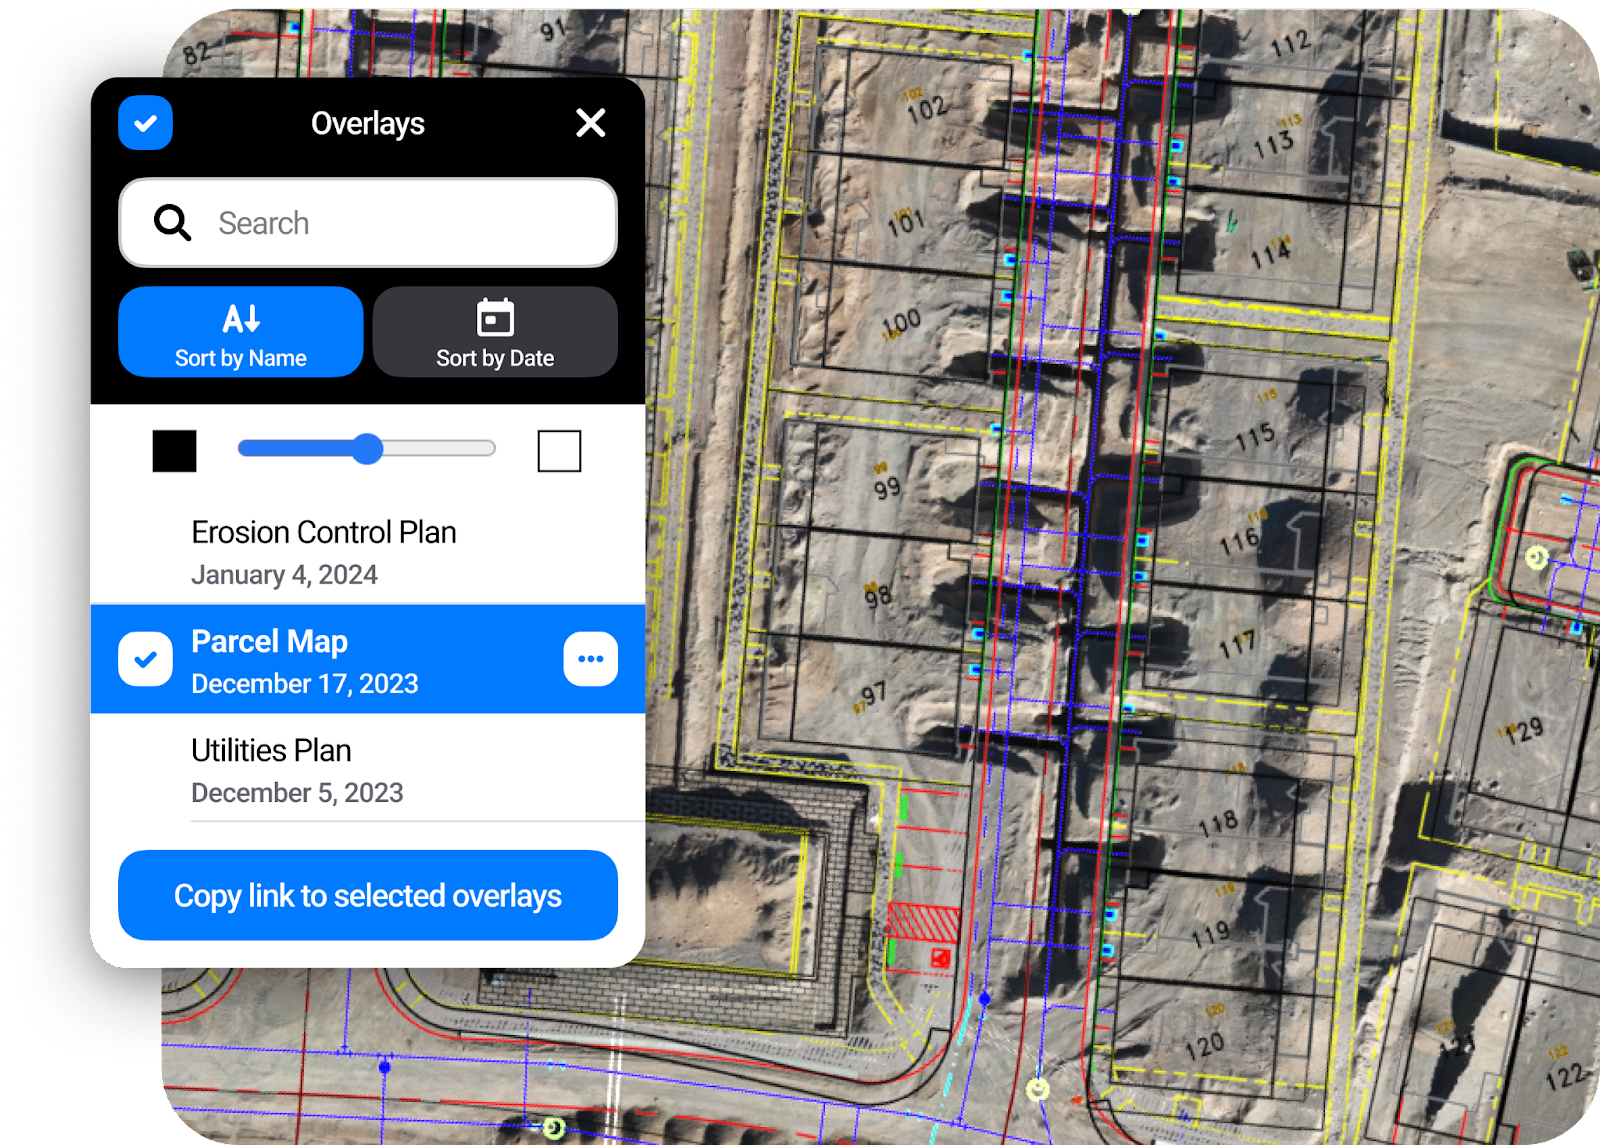Click the empty white outlined square
Image resolution: width=1600 pixels, height=1145 pixels.
[x=559, y=451]
